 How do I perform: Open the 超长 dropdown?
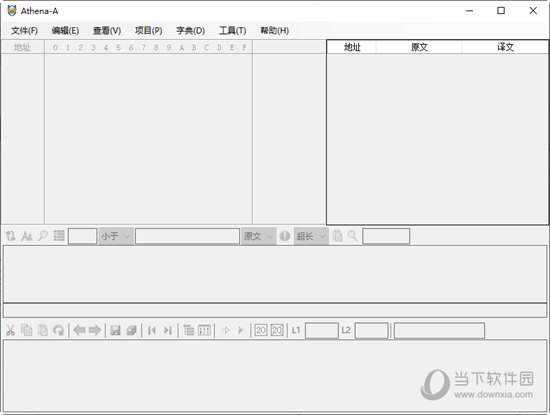coord(311,236)
